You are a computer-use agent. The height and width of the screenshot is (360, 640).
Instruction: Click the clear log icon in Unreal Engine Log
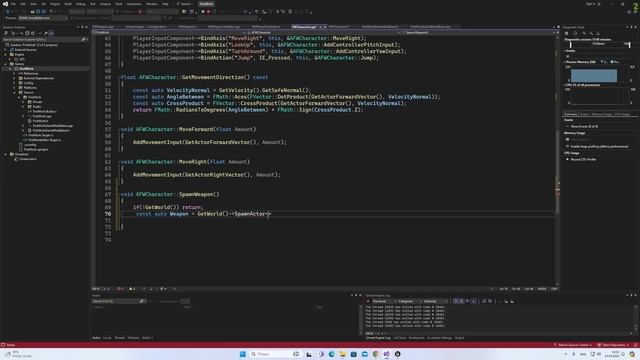pos(368,301)
